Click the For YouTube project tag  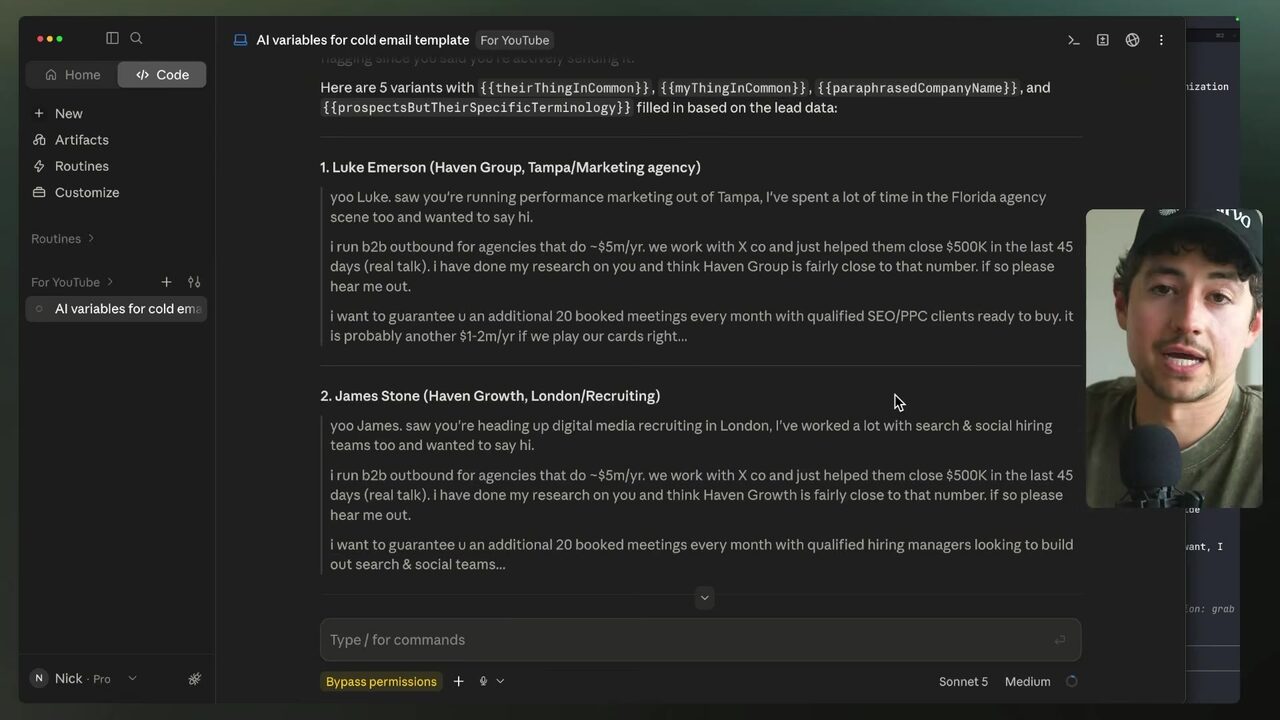tap(514, 40)
